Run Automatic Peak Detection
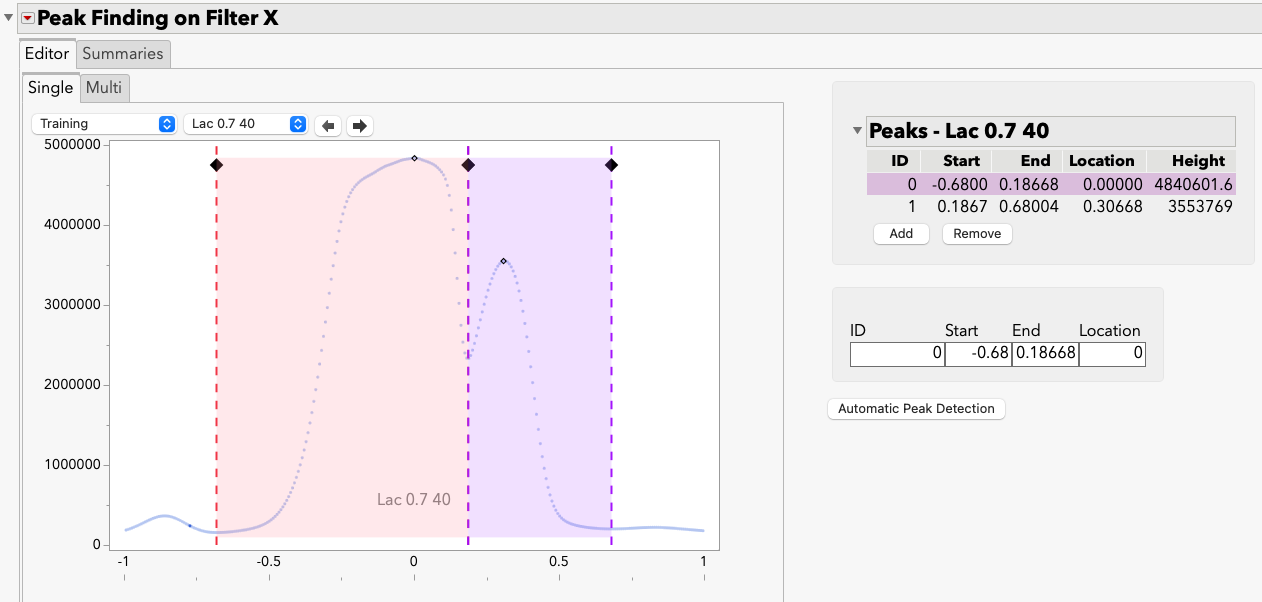The height and width of the screenshot is (602, 1262). tap(916, 408)
